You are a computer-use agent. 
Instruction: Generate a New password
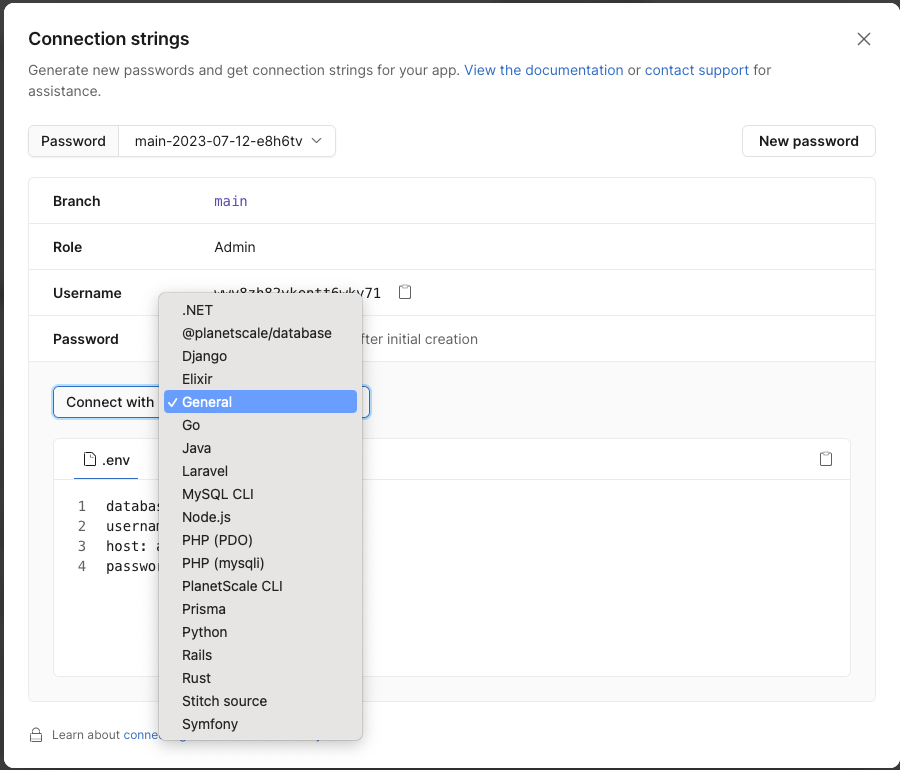click(808, 141)
